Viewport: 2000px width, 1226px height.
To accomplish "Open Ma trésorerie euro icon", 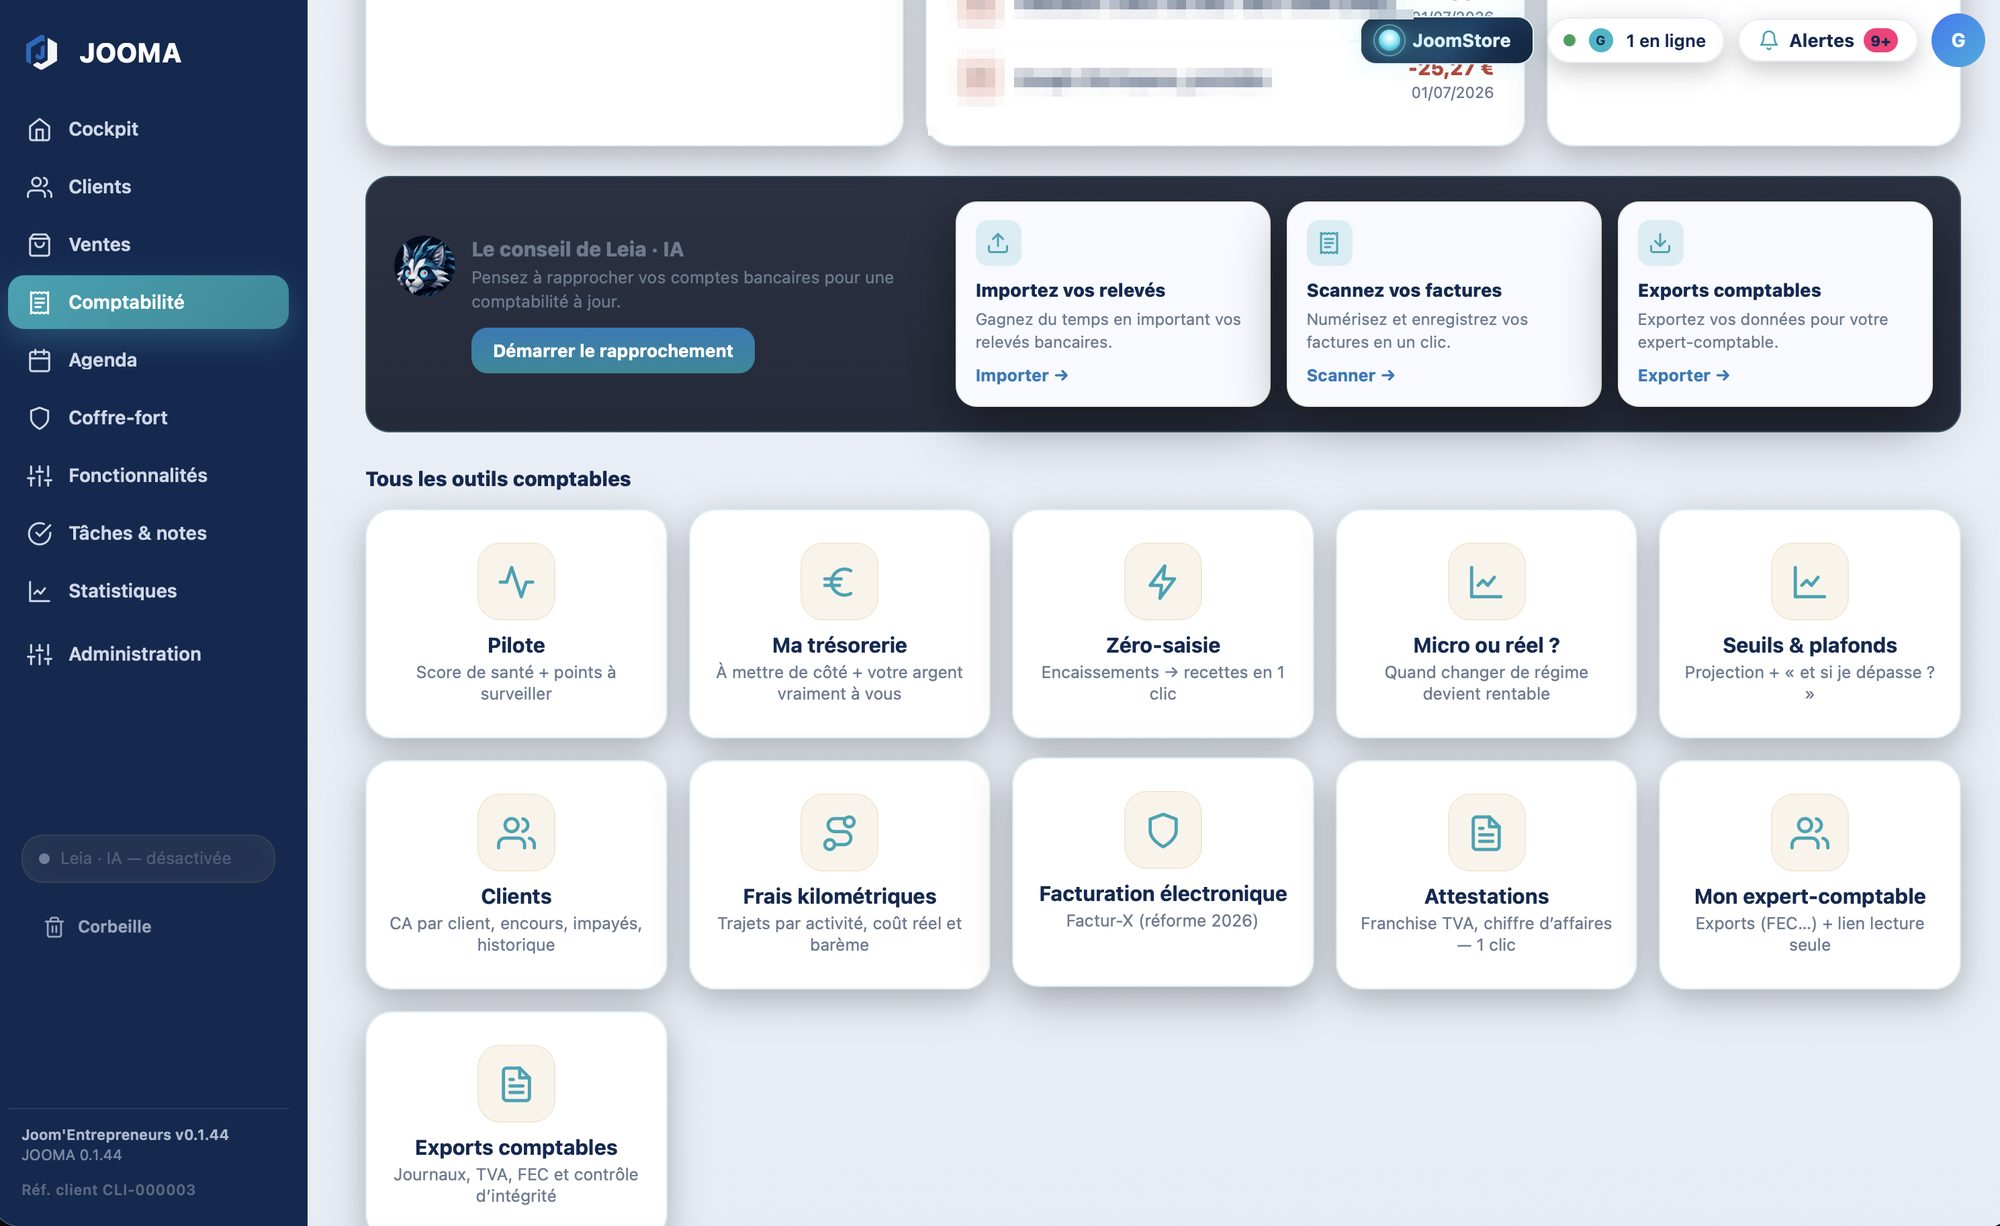I will (839, 582).
